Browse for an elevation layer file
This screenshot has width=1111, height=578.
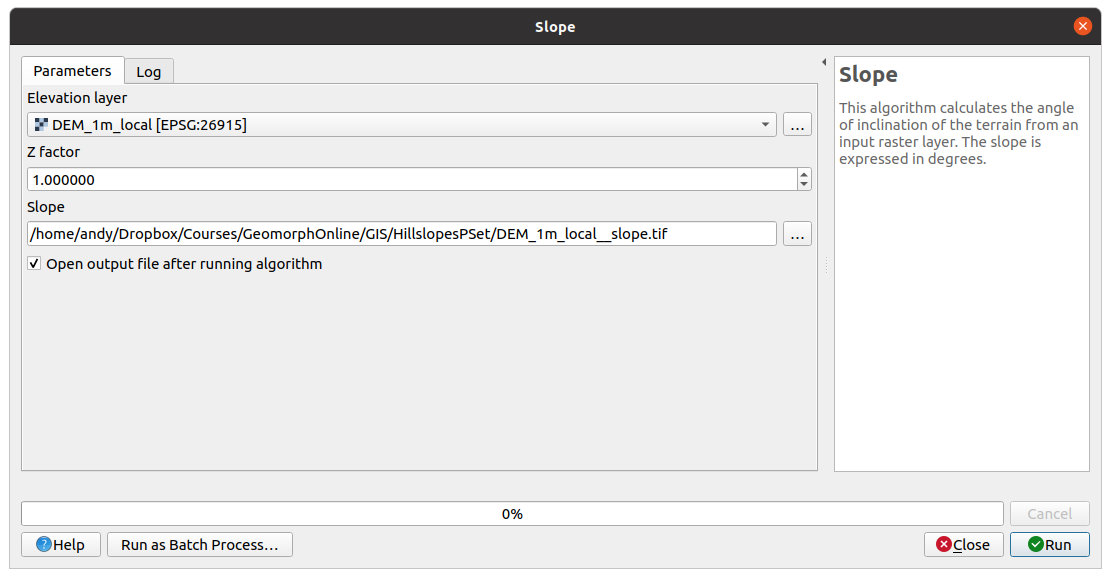pos(797,125)
